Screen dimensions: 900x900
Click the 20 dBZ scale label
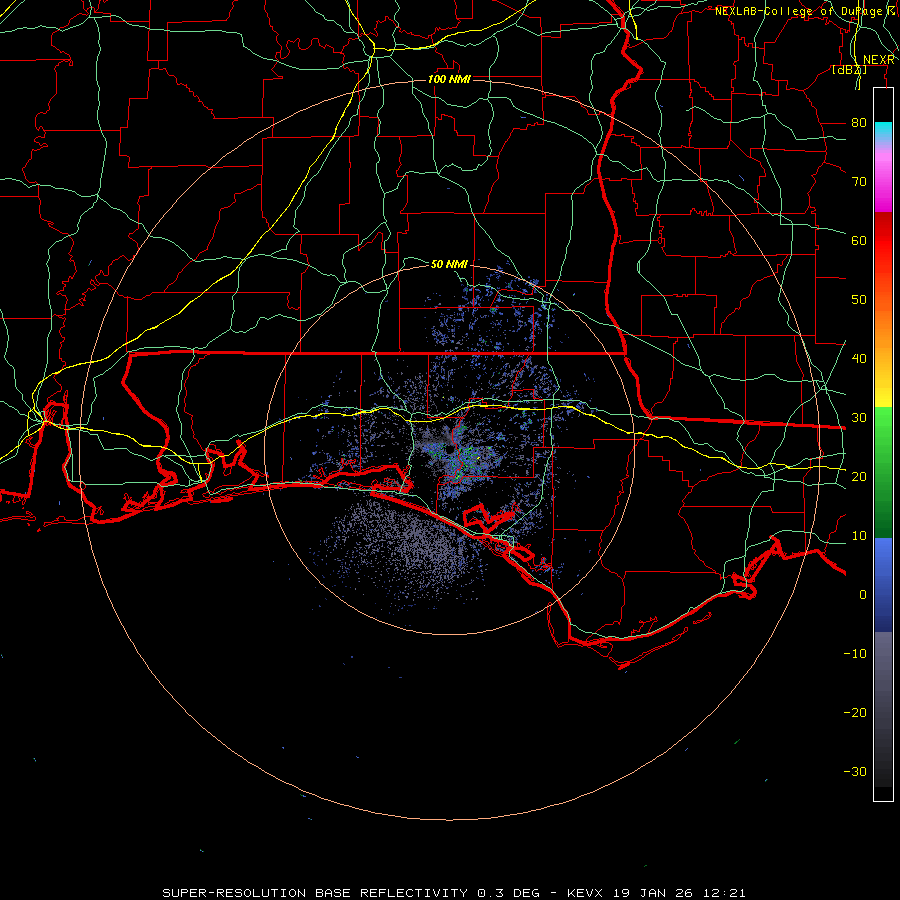click(859, 476)
